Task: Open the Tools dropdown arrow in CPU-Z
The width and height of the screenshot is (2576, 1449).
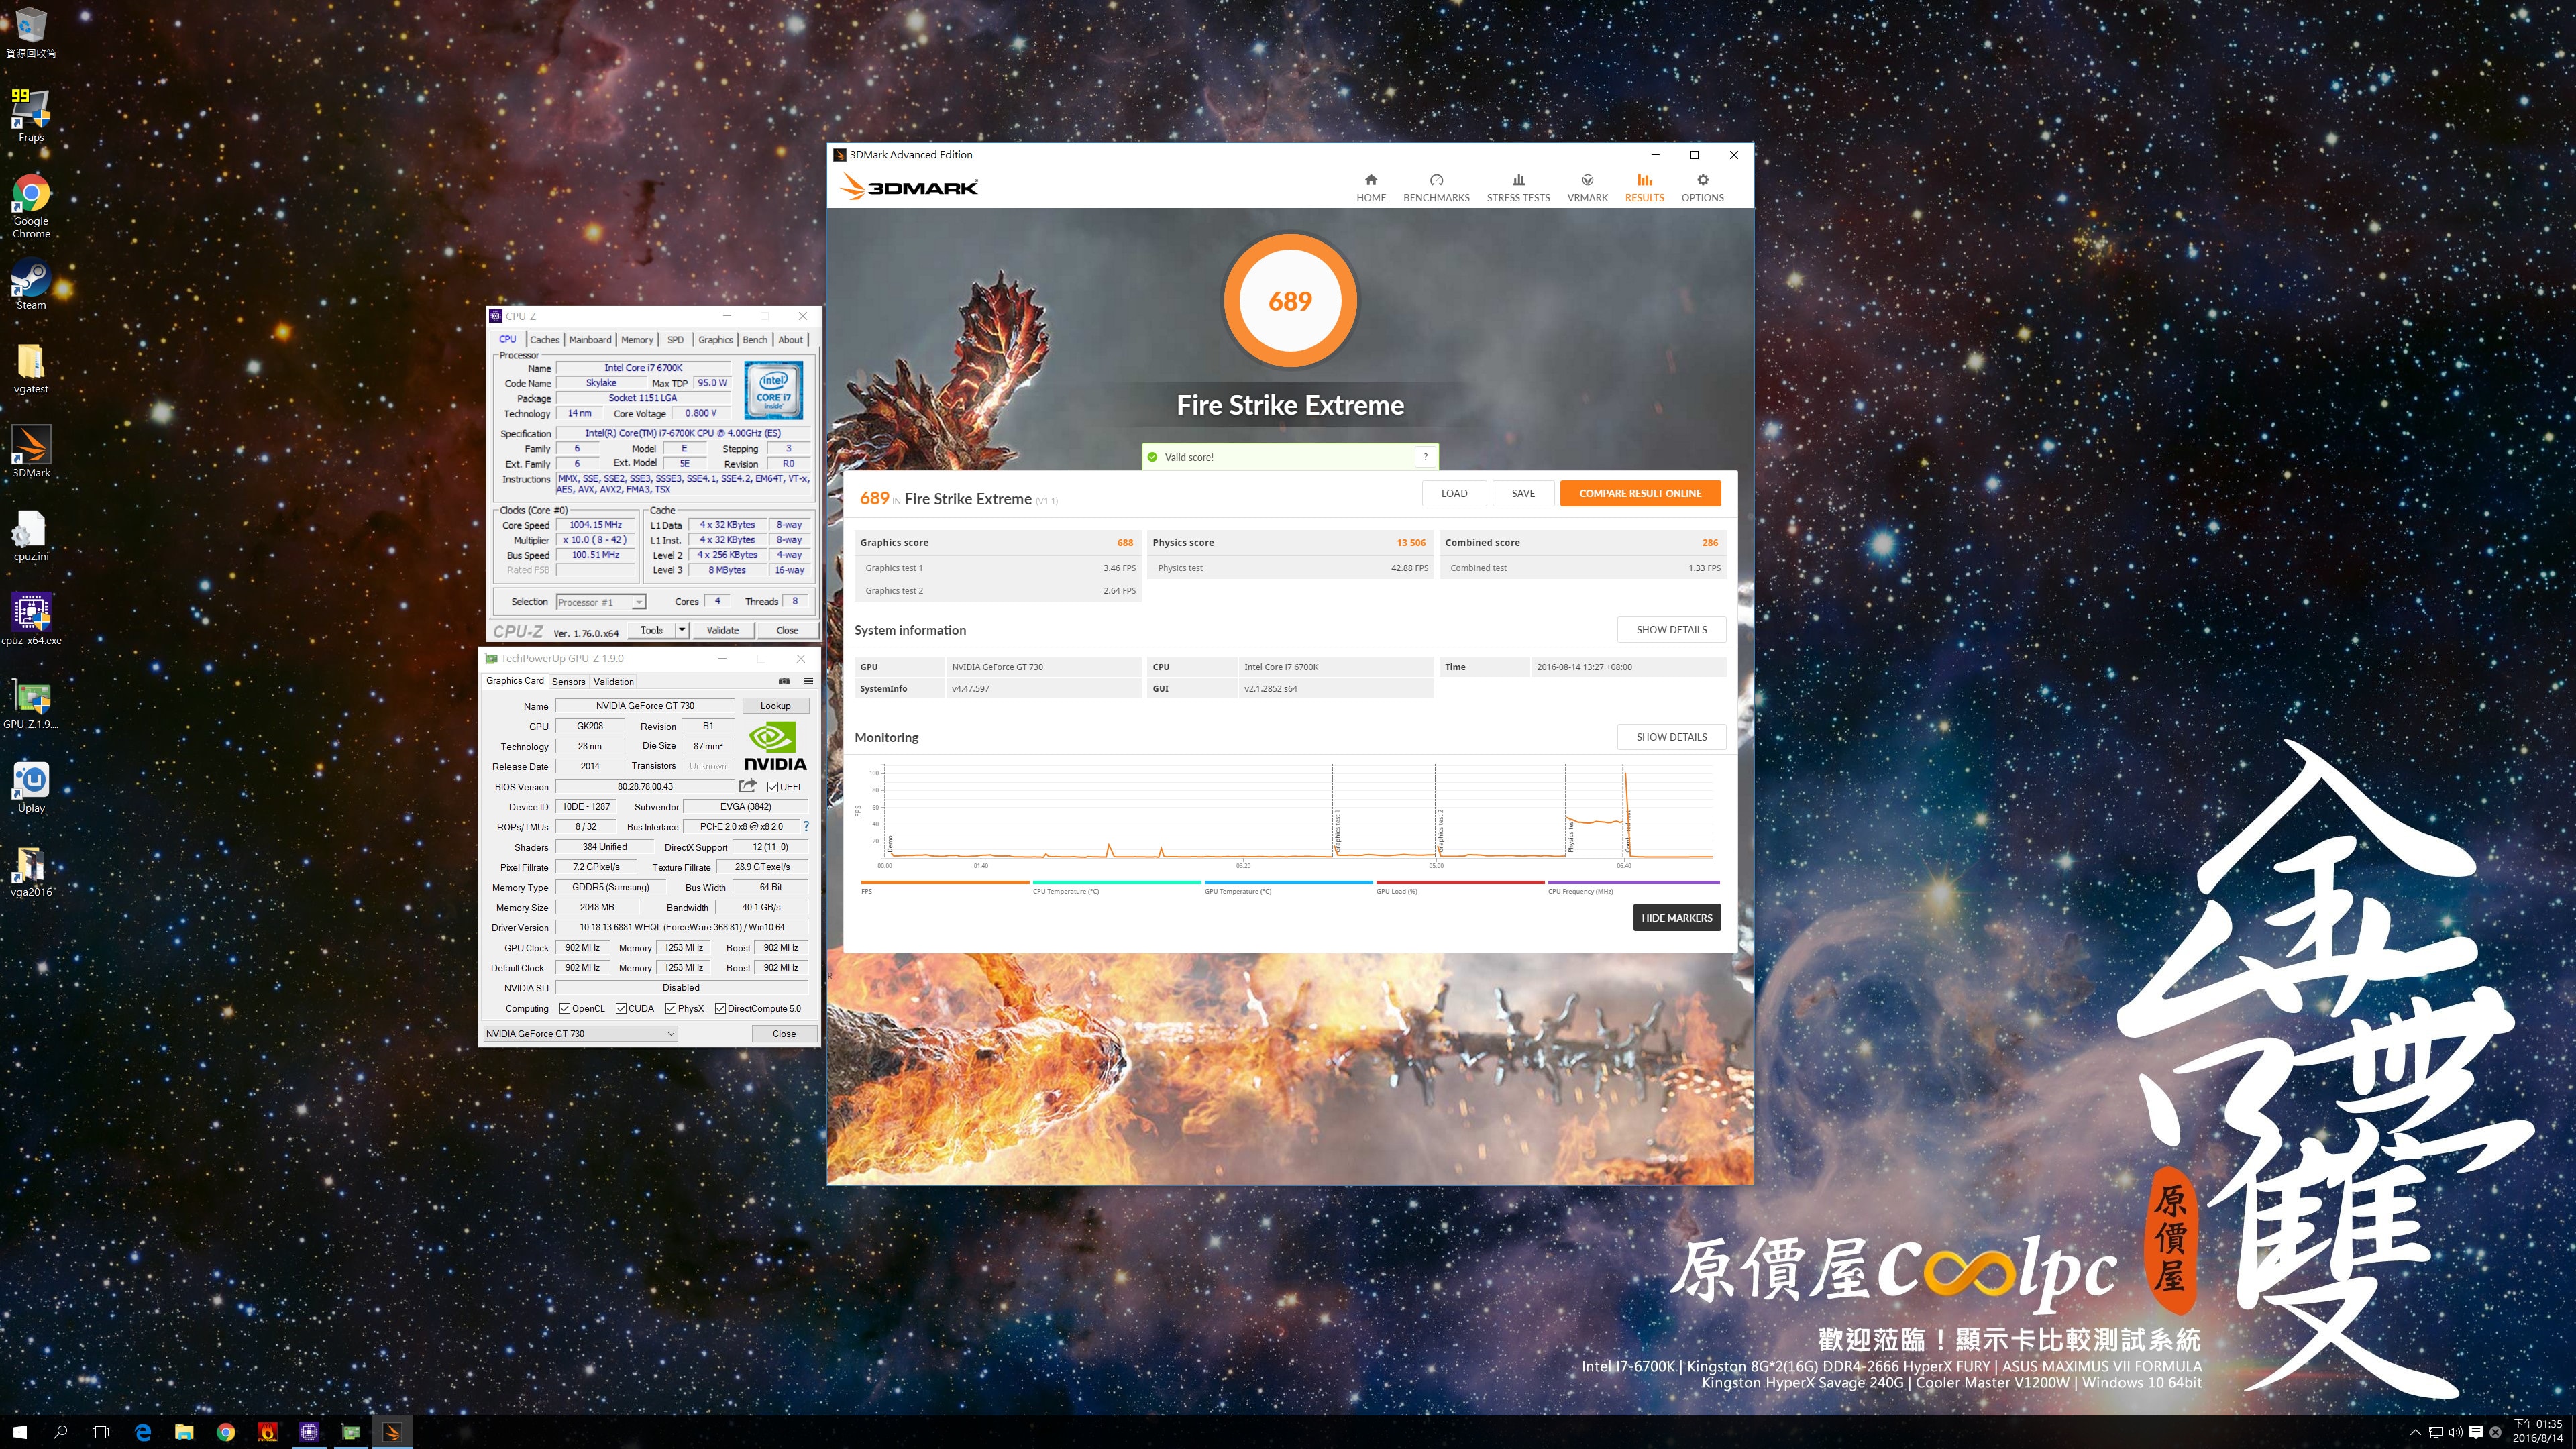Action: (x=682, y=630)
